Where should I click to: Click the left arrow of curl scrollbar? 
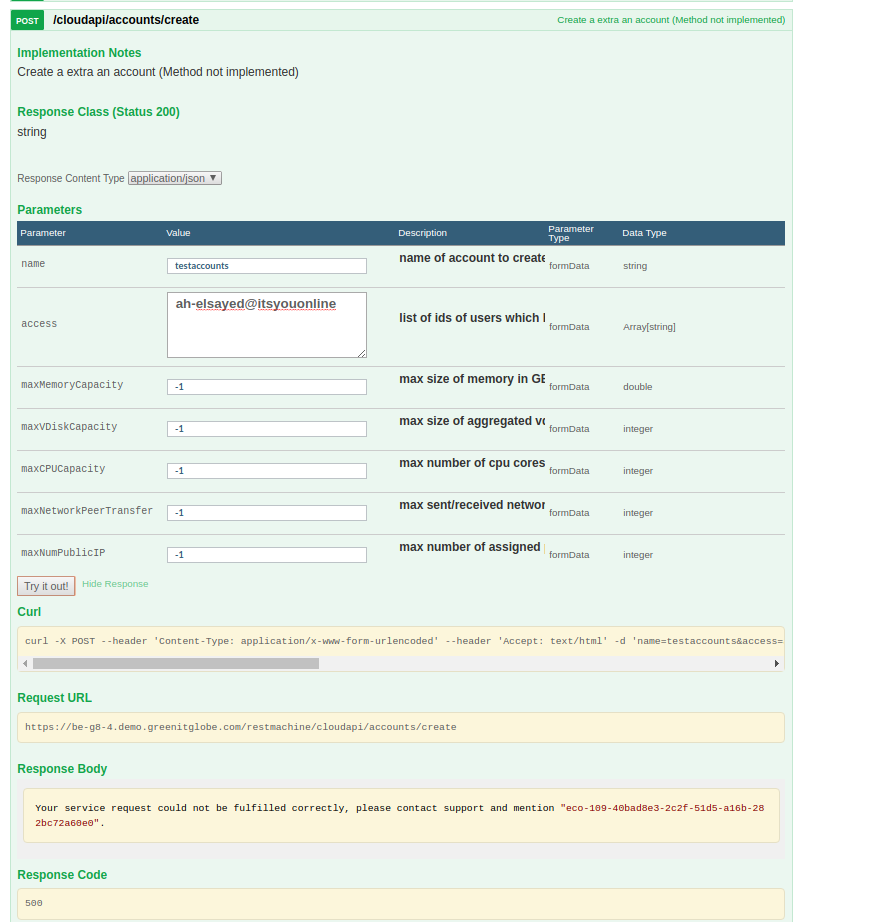pyautogui.click(x=24, y=662)
